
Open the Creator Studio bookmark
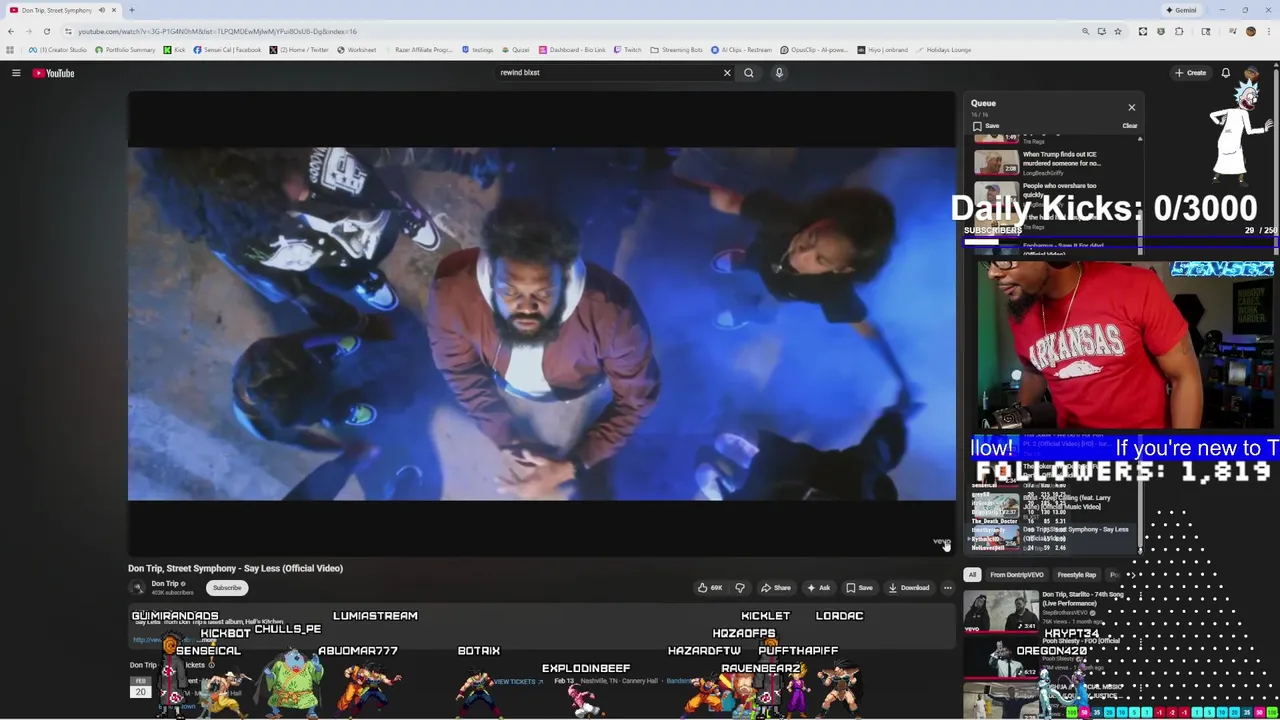click(60, 50)
